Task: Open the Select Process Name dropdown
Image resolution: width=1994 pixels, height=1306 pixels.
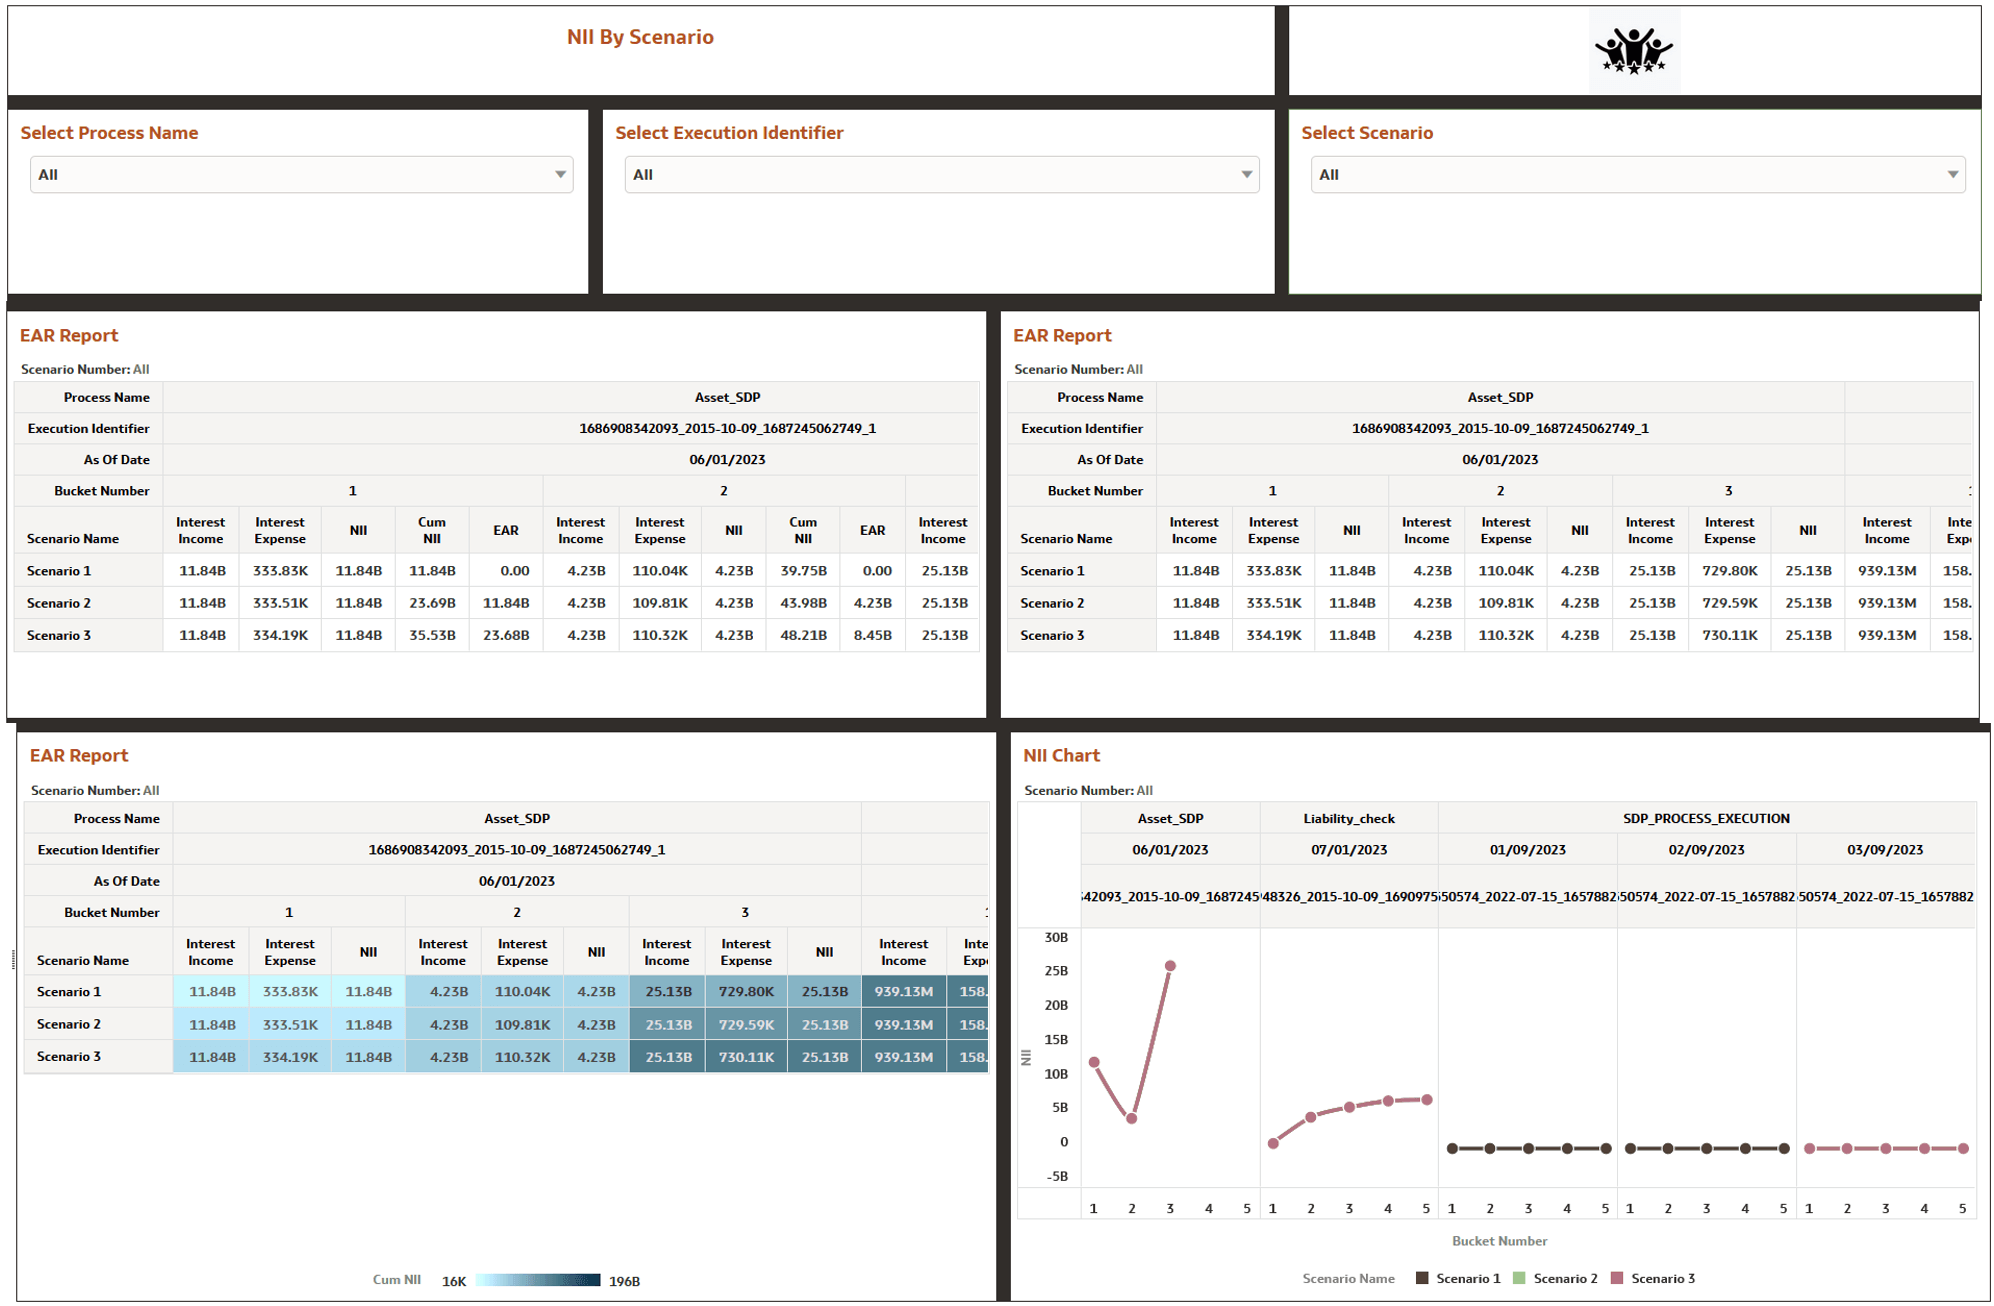Action: [301, 174]
